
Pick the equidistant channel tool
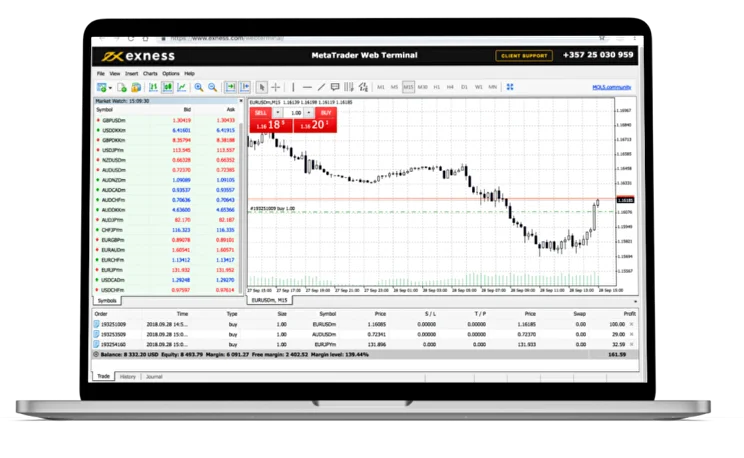click(349, 87)
